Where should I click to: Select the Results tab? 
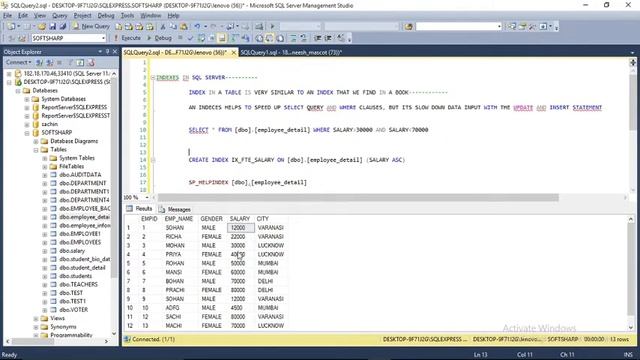(139, 209)
